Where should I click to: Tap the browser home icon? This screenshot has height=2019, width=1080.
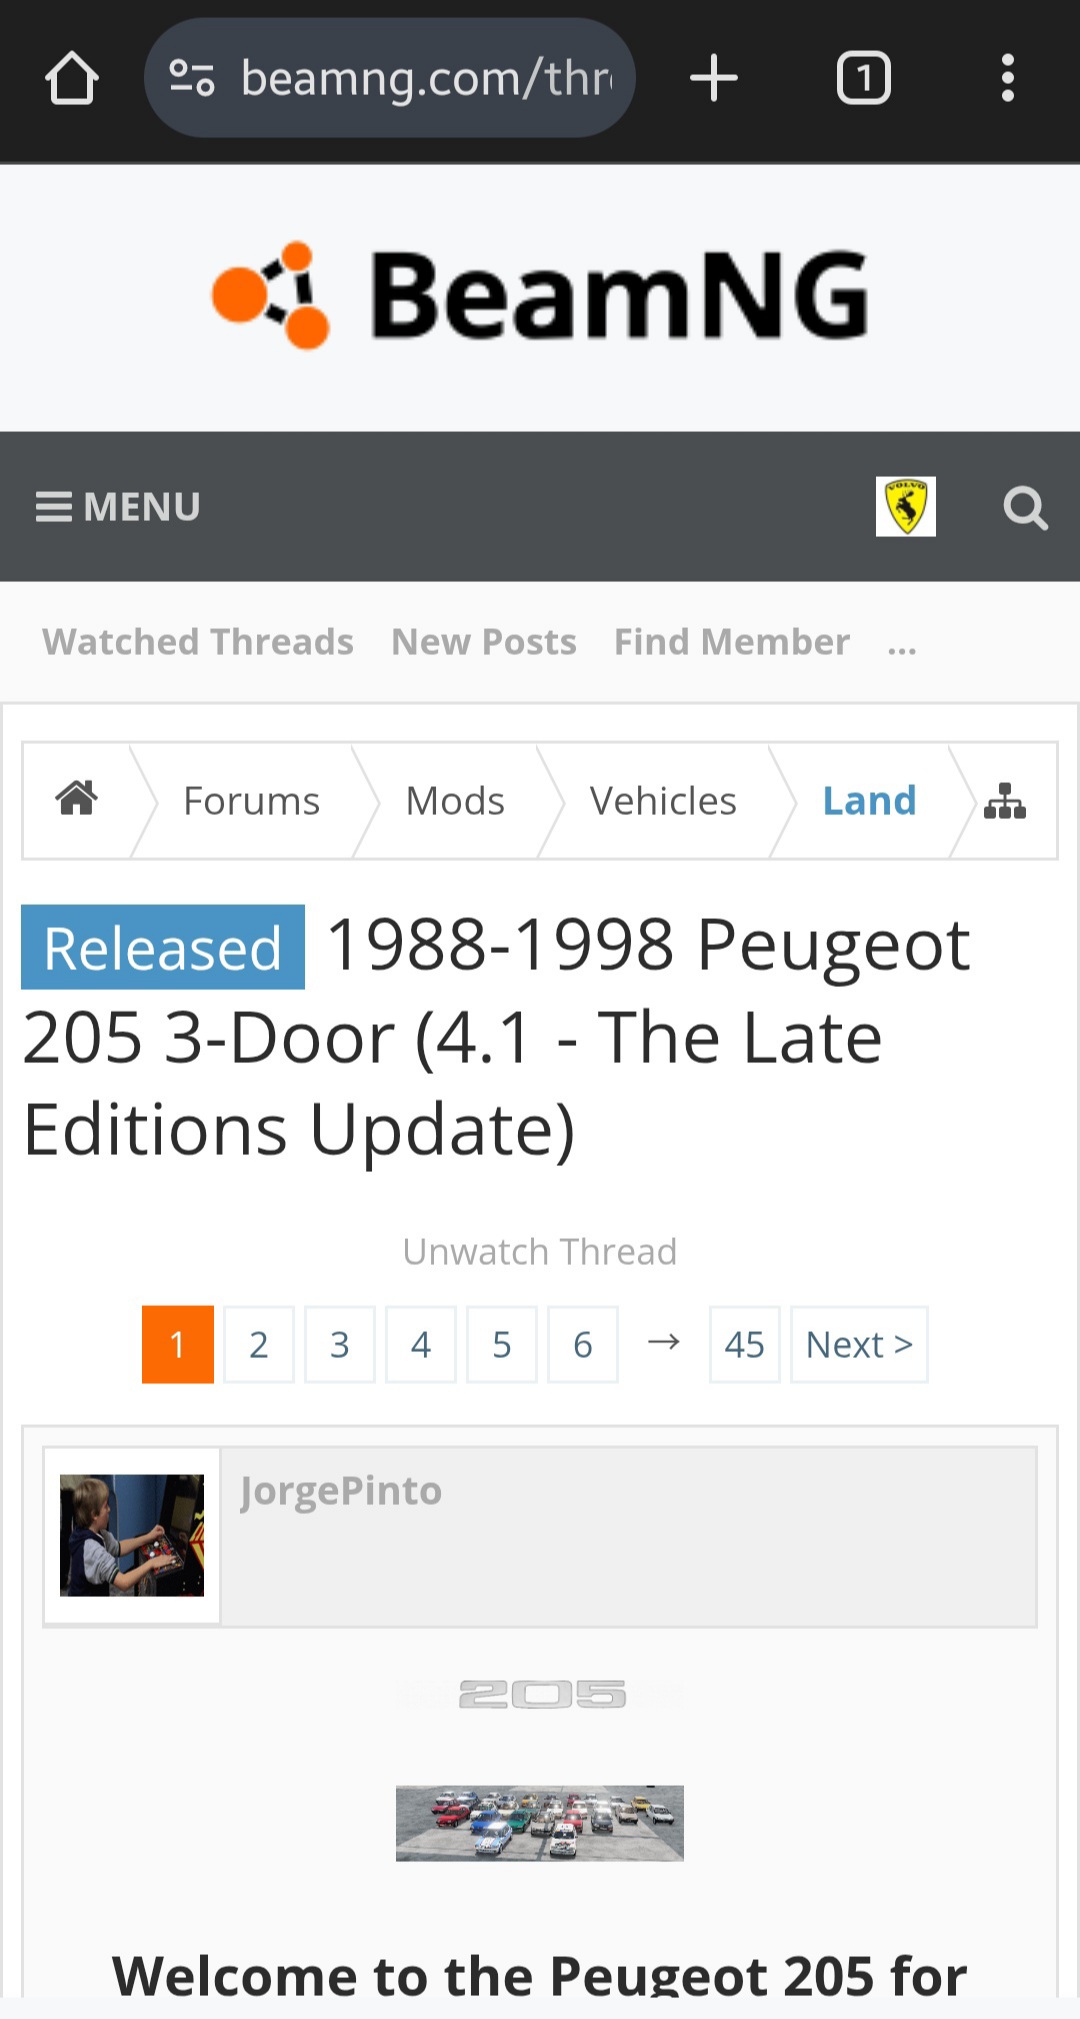pos(72,78)
